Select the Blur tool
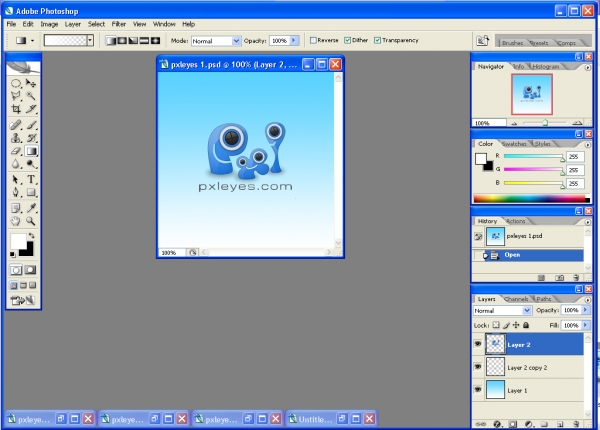Image resolution: width=600 pixels, height=430 pixels. coord(16,164)
